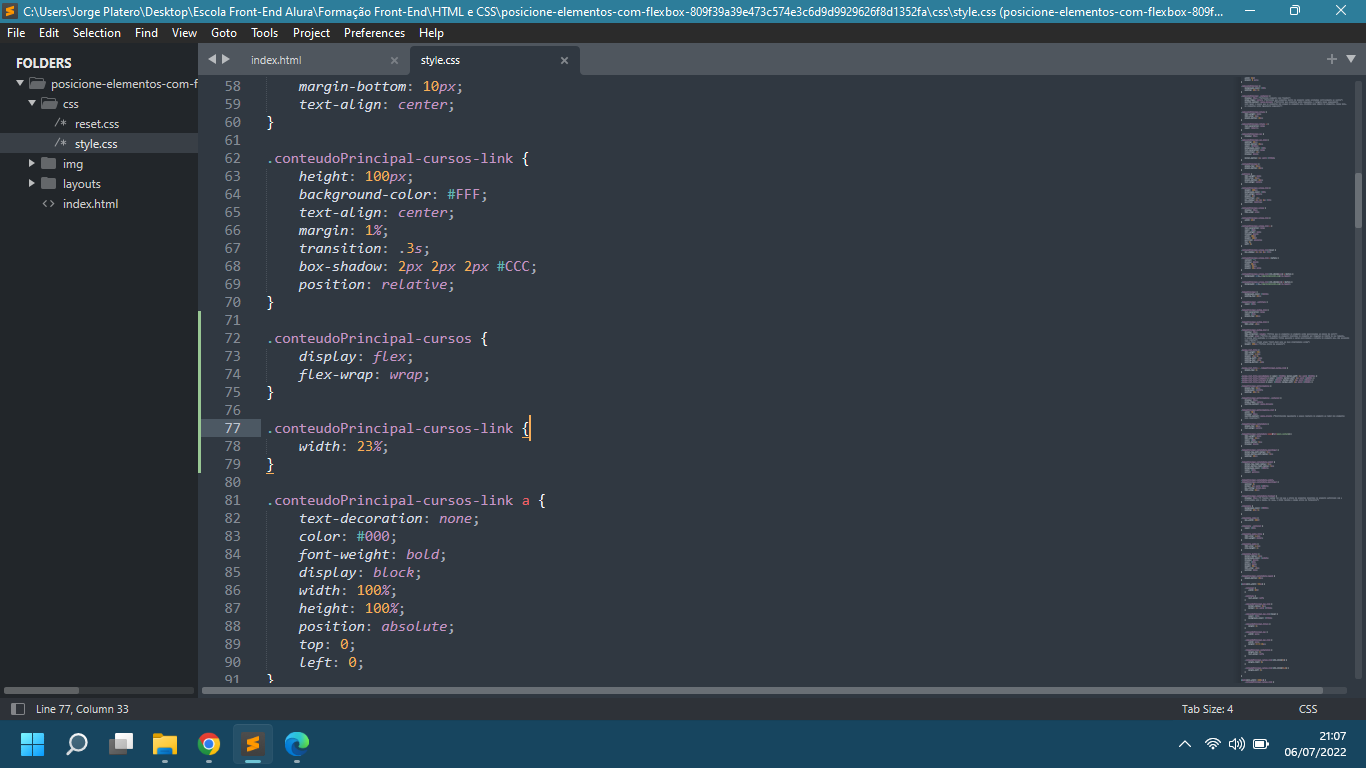Click the FOLDERS sidebar heading
The image size is (1366, 768).
44,63
